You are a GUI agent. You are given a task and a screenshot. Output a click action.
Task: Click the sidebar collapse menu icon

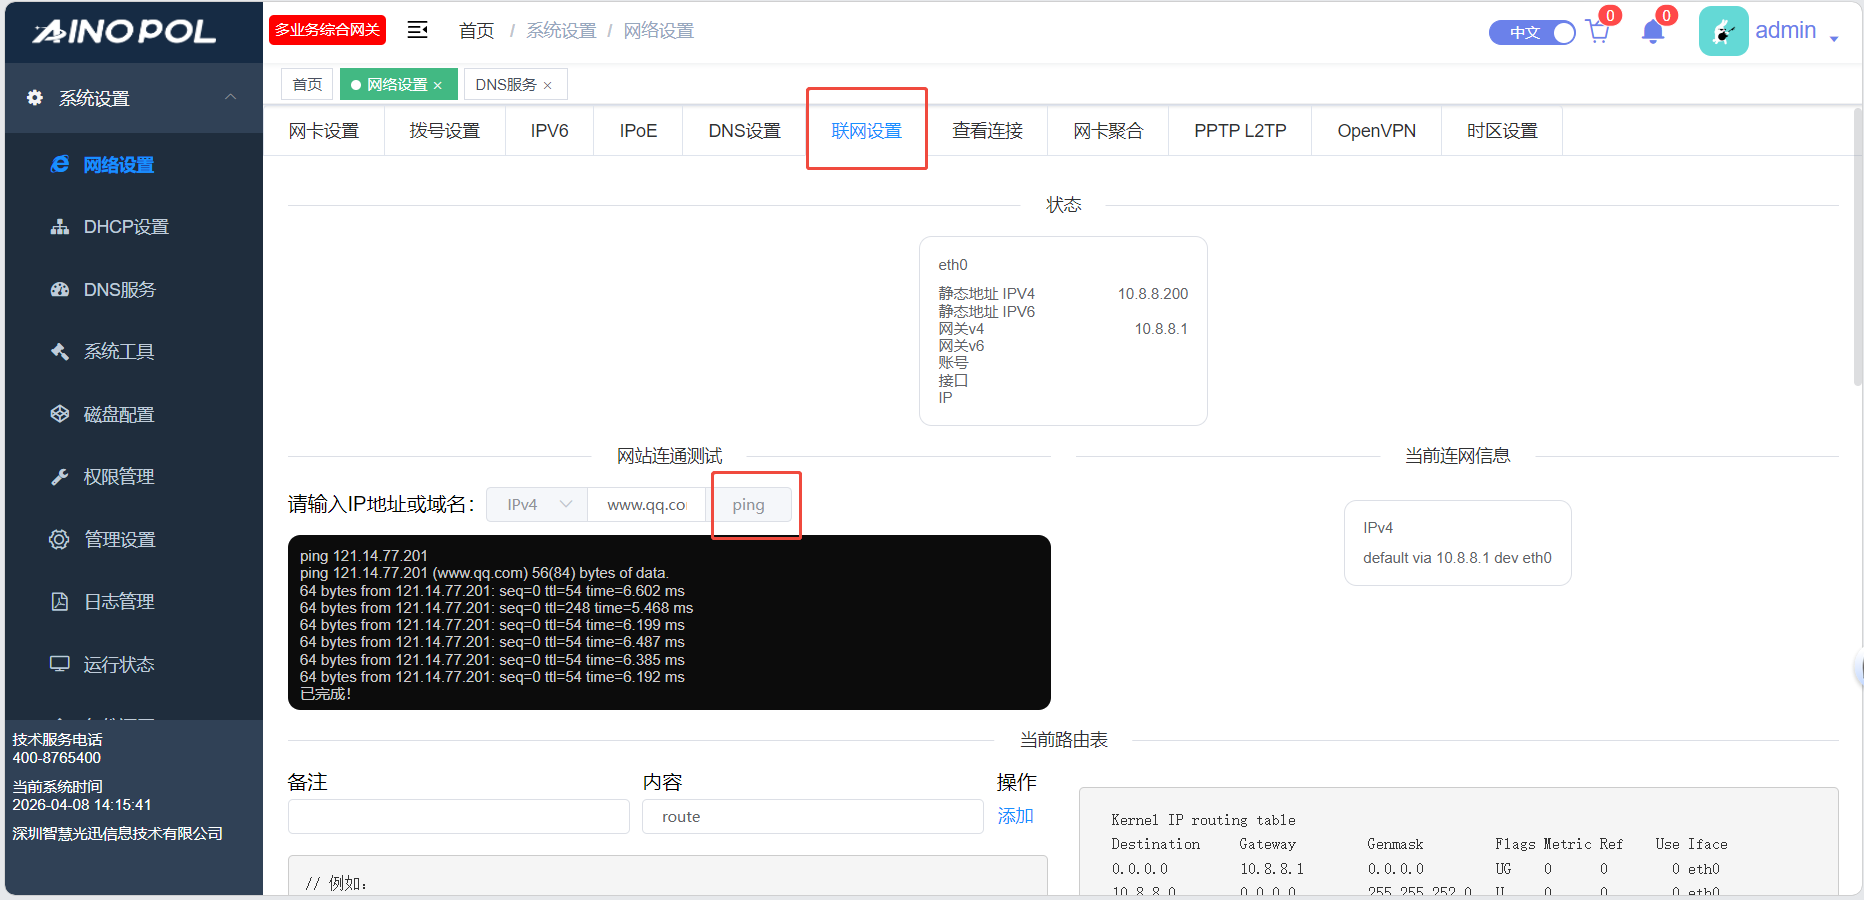click(418, 30)
